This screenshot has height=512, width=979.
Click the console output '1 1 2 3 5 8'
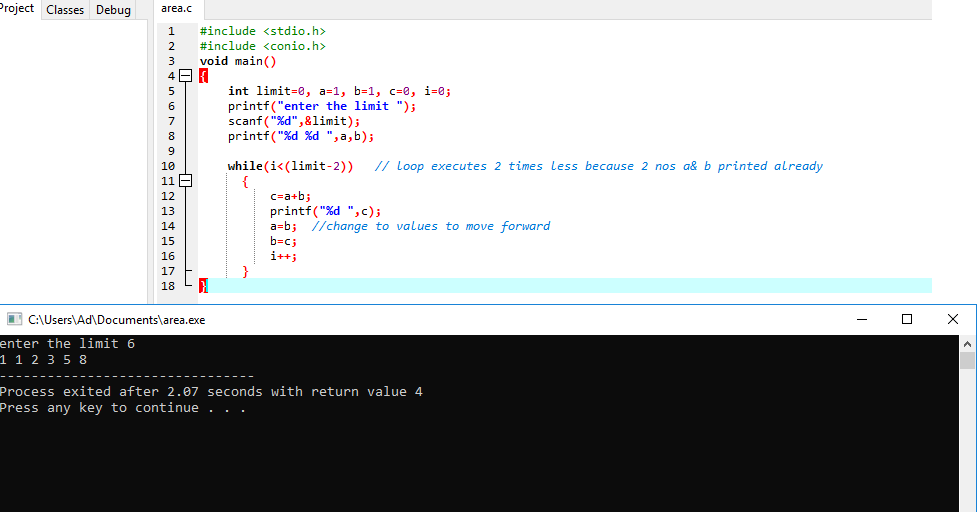pyautogui.click(x=43, y=360)
